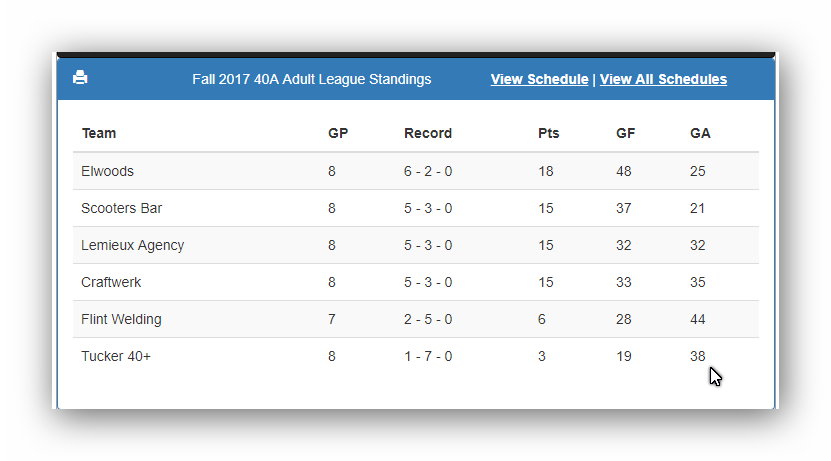Click the Pts column header
The height and width of the screenshot is (461, 831).
549,133
